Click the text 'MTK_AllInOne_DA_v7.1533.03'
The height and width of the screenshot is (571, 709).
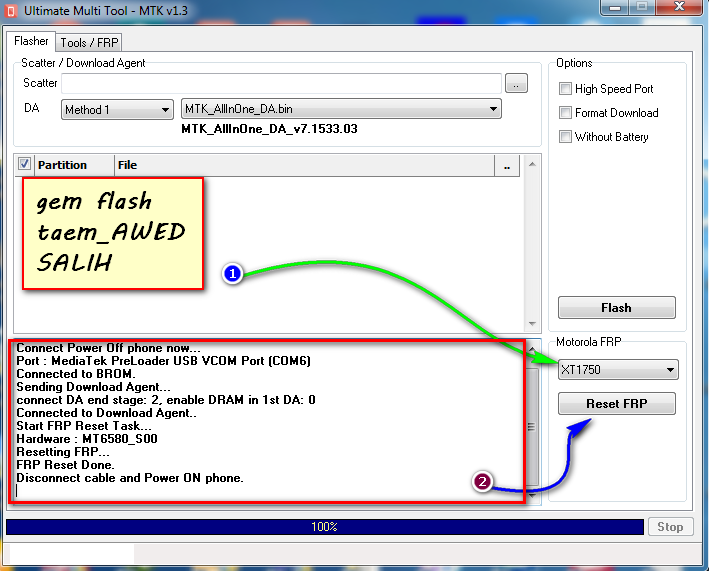[x=269, y=129]
